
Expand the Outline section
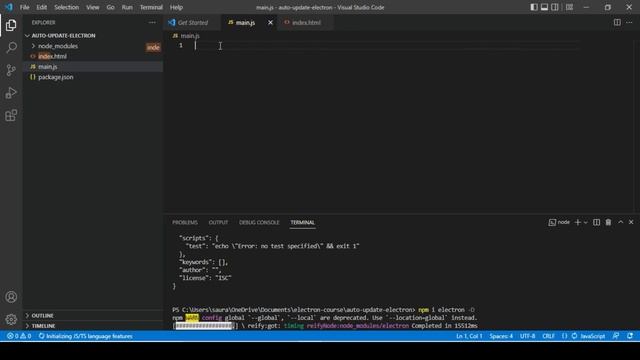tap(93, 316)
